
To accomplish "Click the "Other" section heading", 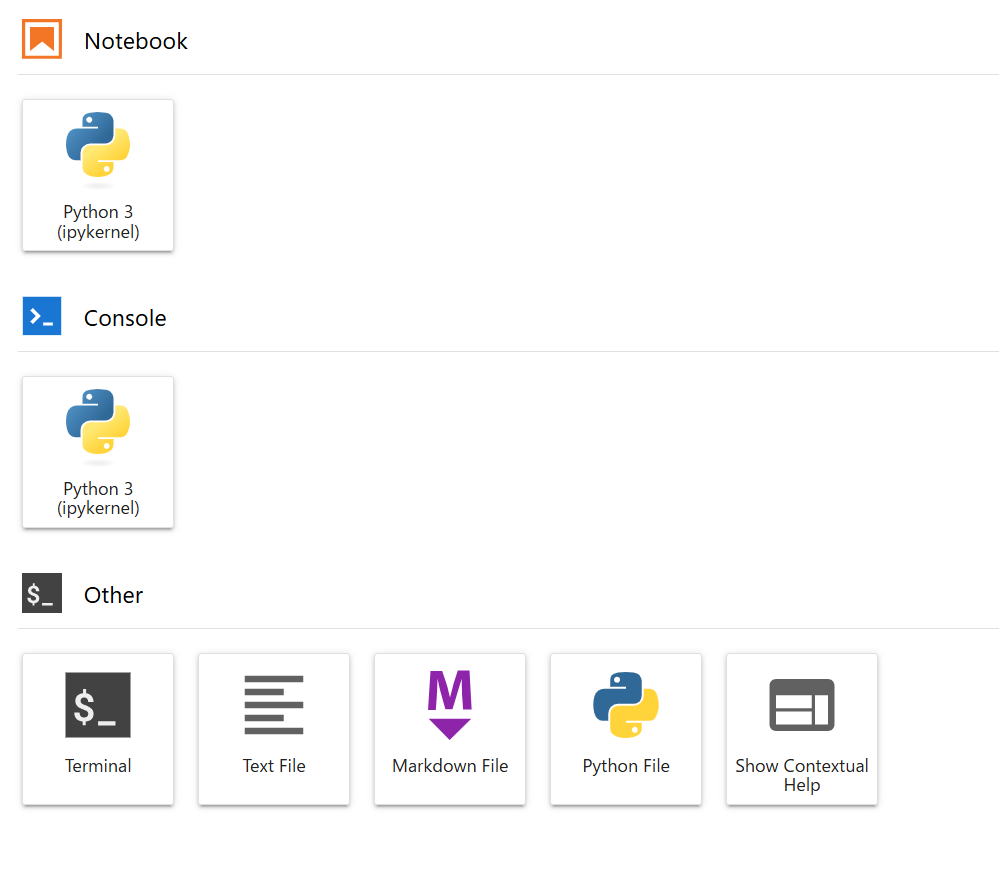I will [x=113, y=595].
